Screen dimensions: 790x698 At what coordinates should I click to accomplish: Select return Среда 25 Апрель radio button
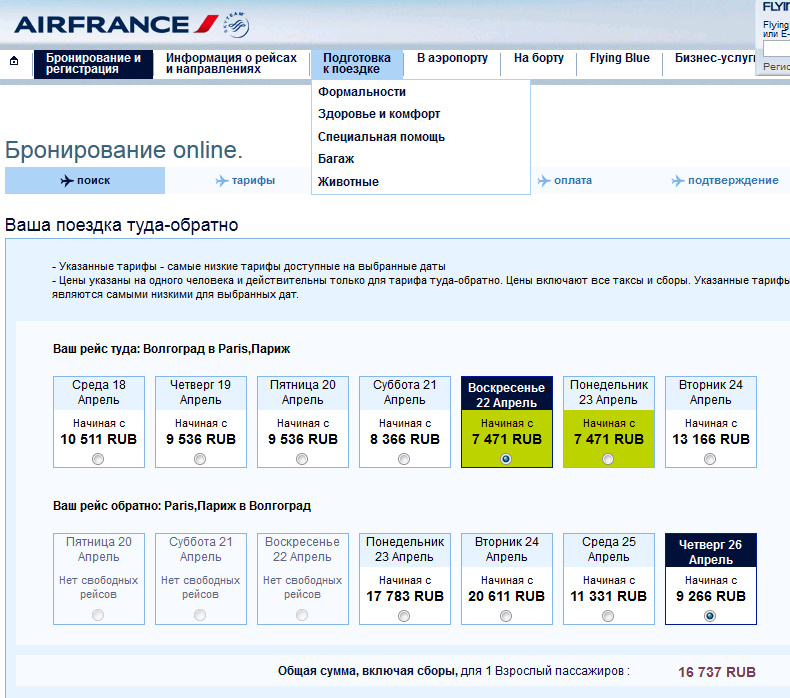point(608,616)
